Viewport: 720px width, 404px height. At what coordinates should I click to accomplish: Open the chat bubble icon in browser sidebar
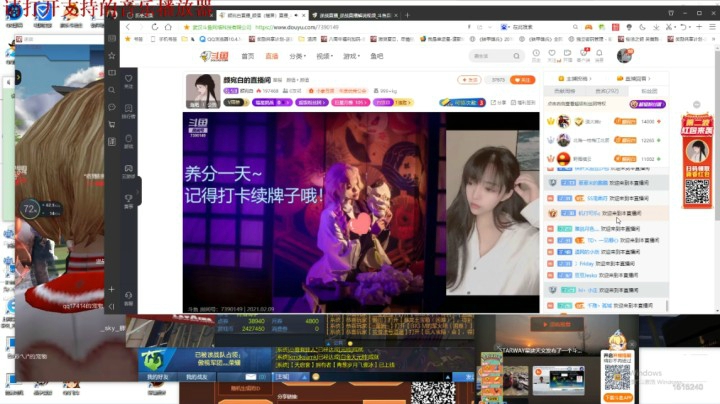[x=112, y=107]
